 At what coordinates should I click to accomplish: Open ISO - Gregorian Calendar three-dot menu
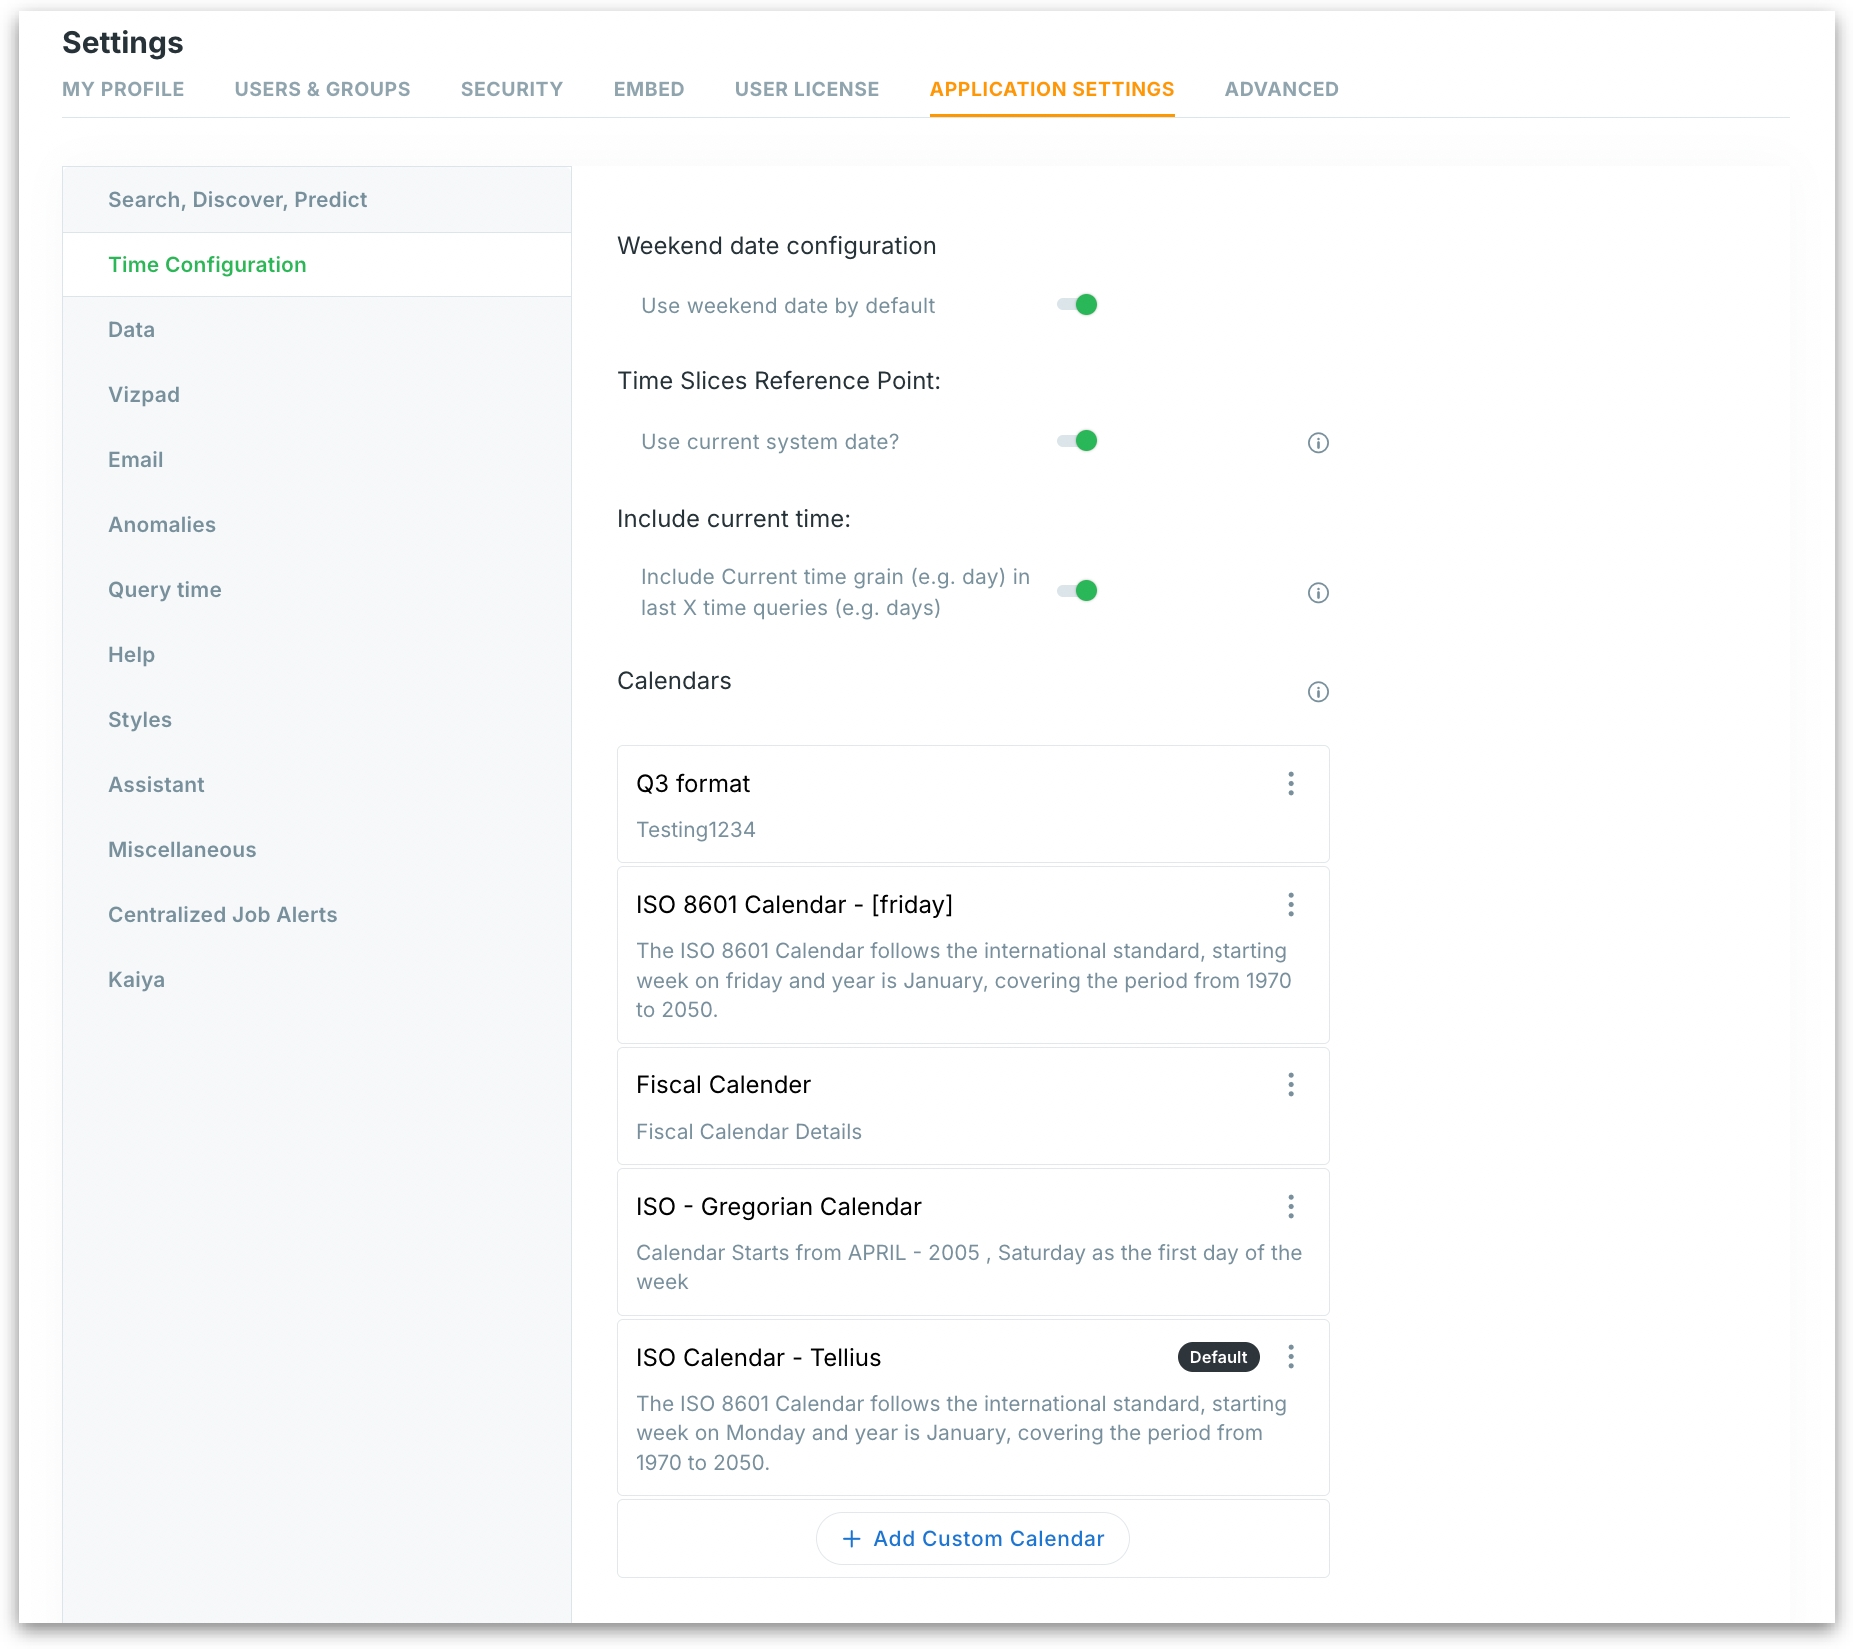tap(1290, 1207)
